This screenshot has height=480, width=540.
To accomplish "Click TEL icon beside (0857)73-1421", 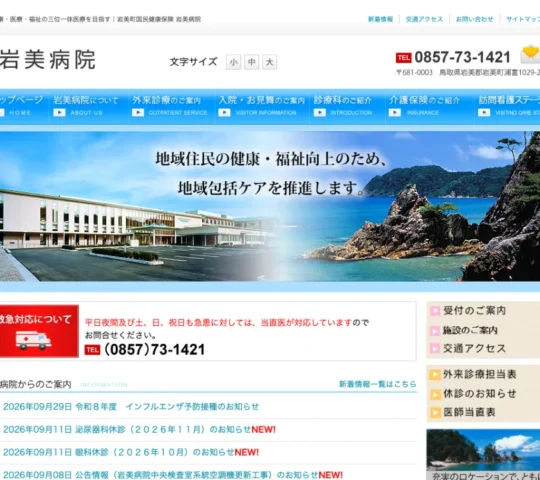I will (92, 350).
